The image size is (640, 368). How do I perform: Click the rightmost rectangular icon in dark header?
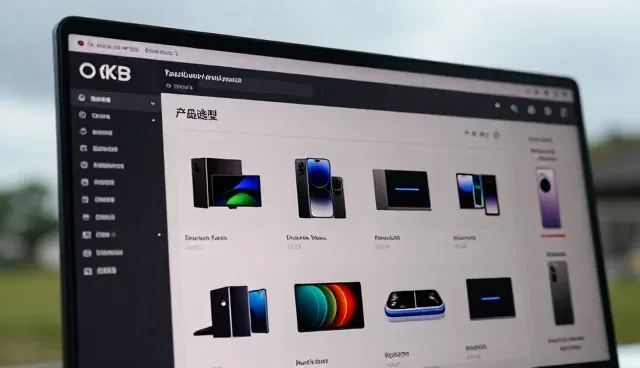click(x=564, y=113)
